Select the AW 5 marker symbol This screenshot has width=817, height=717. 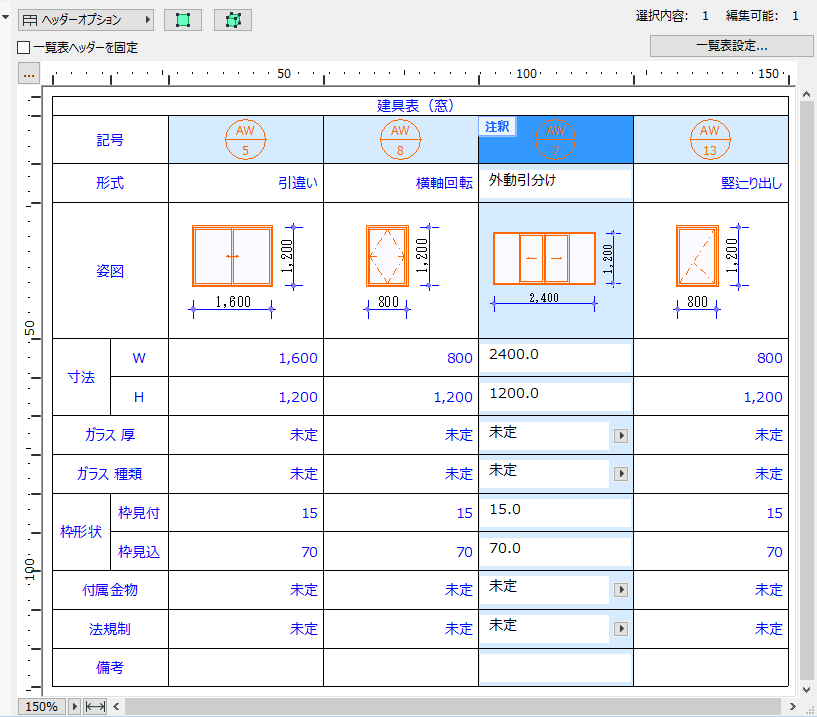pyautogui.click(x=245, y=140)
